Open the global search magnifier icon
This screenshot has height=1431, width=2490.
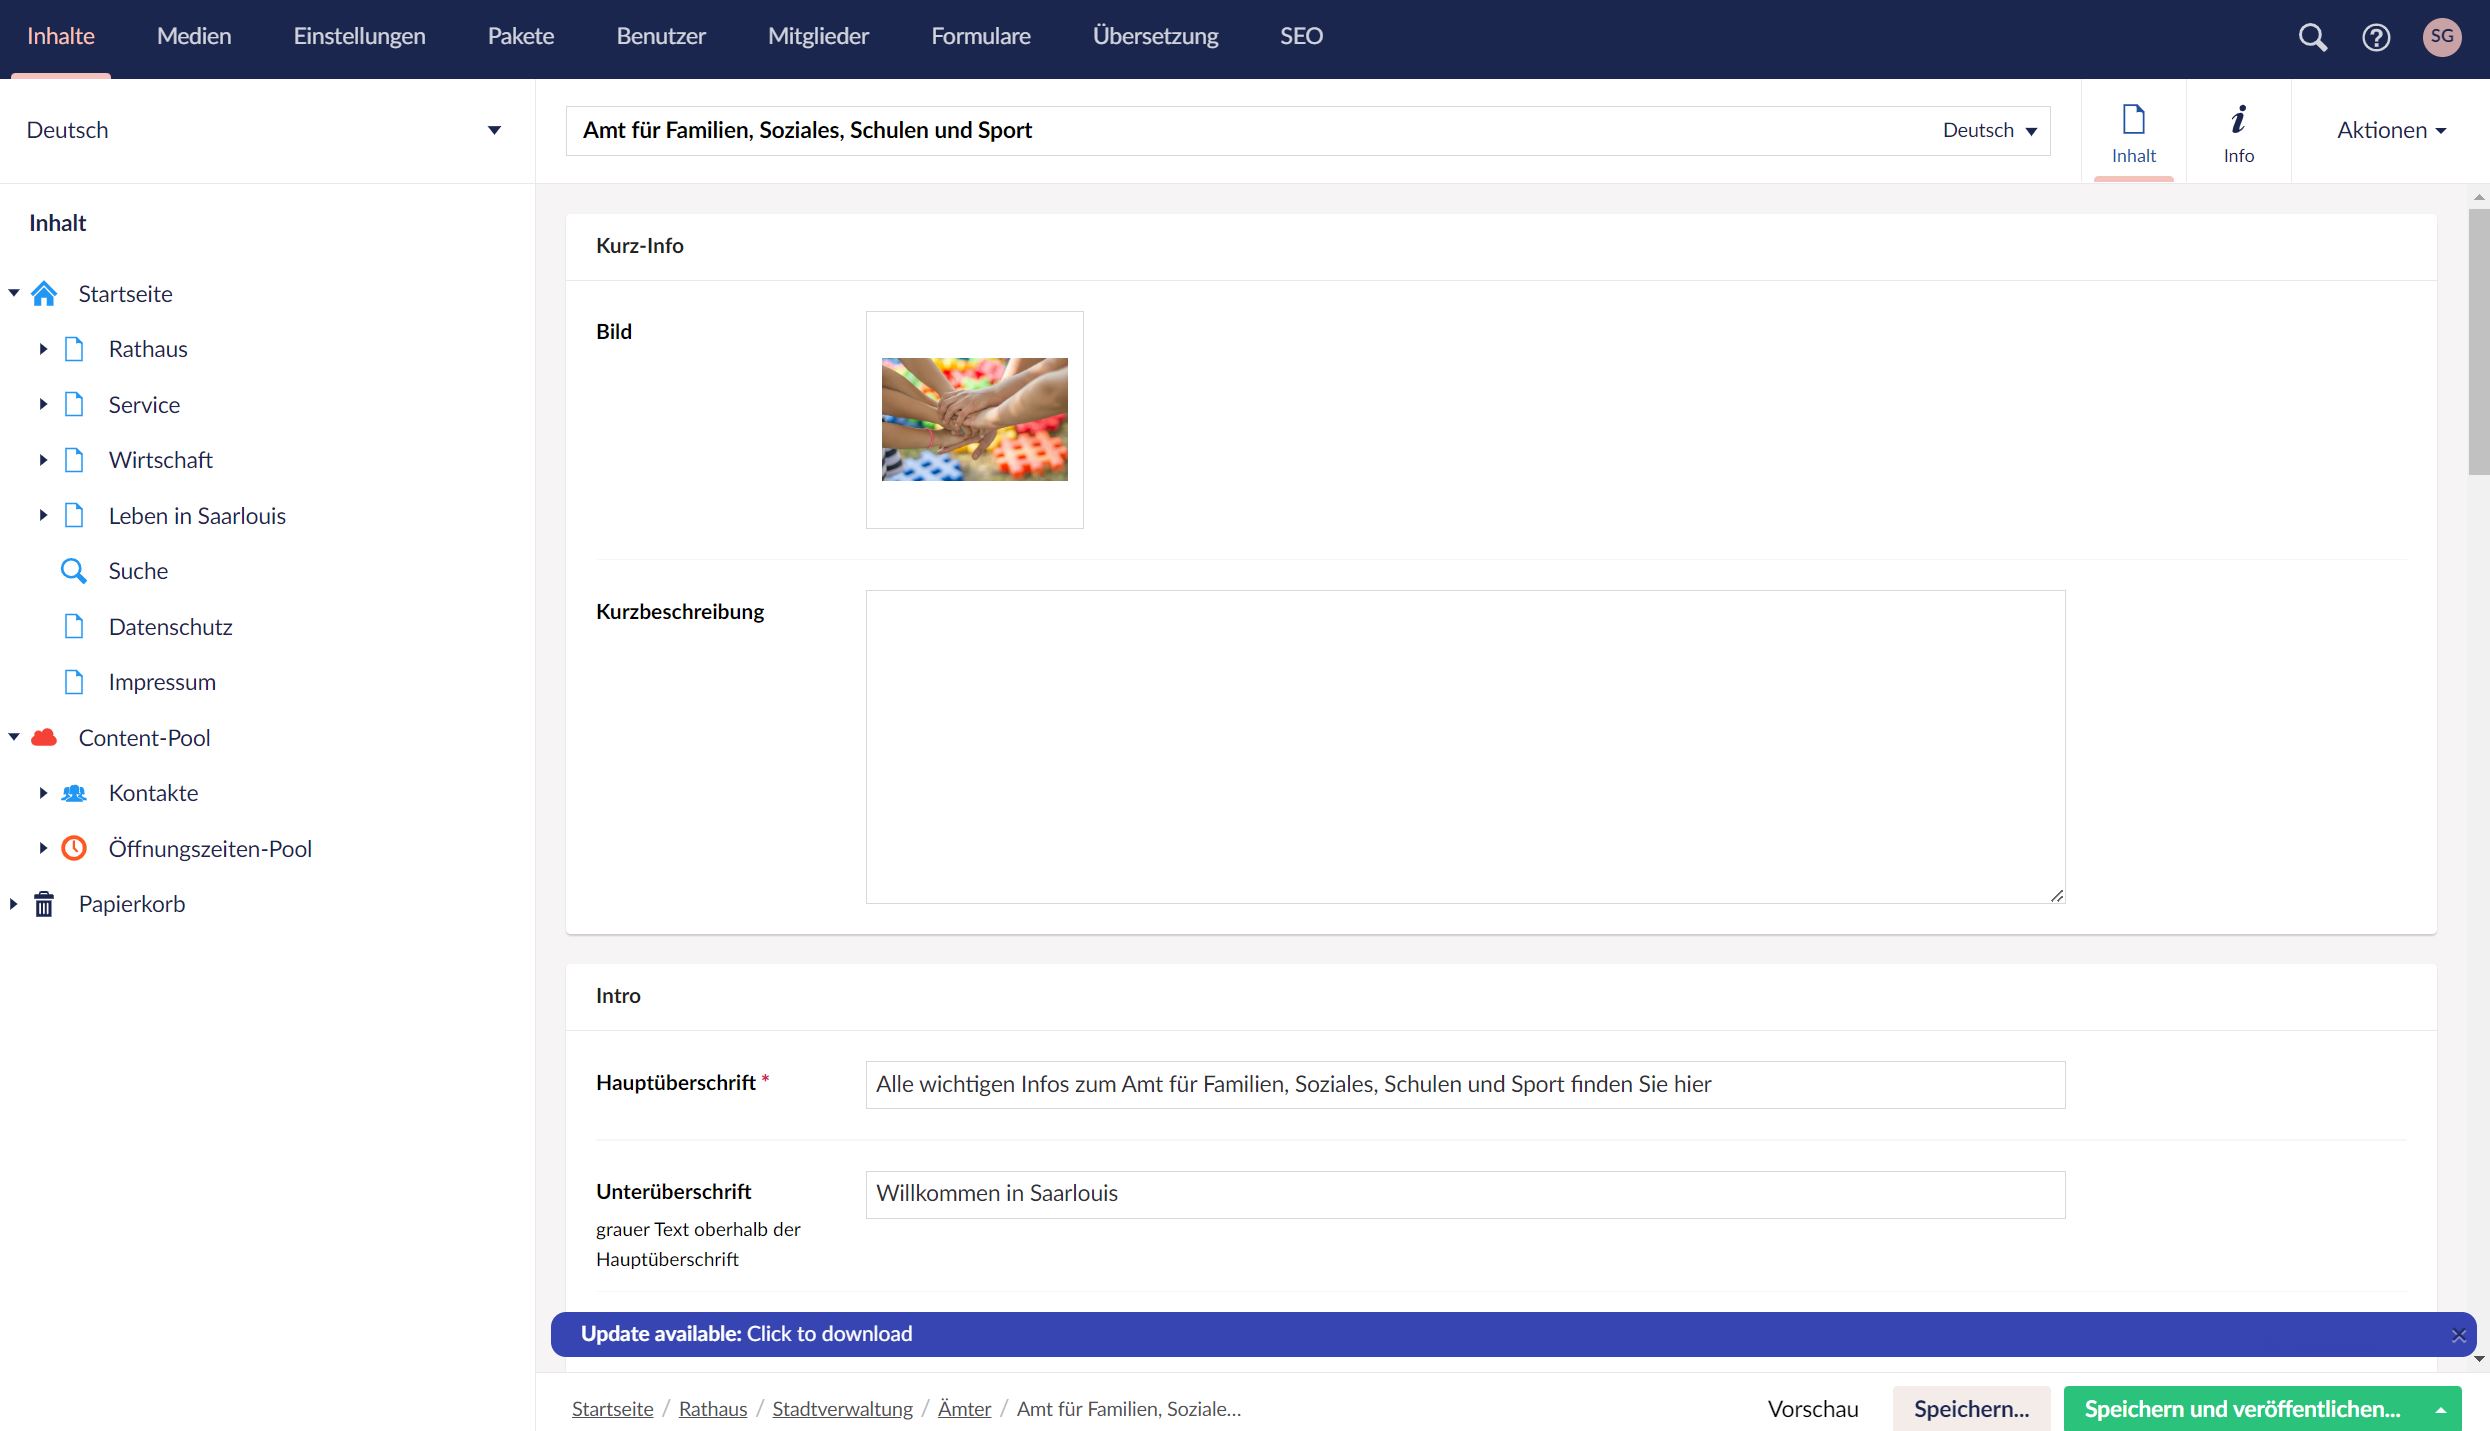(2312, 37)
